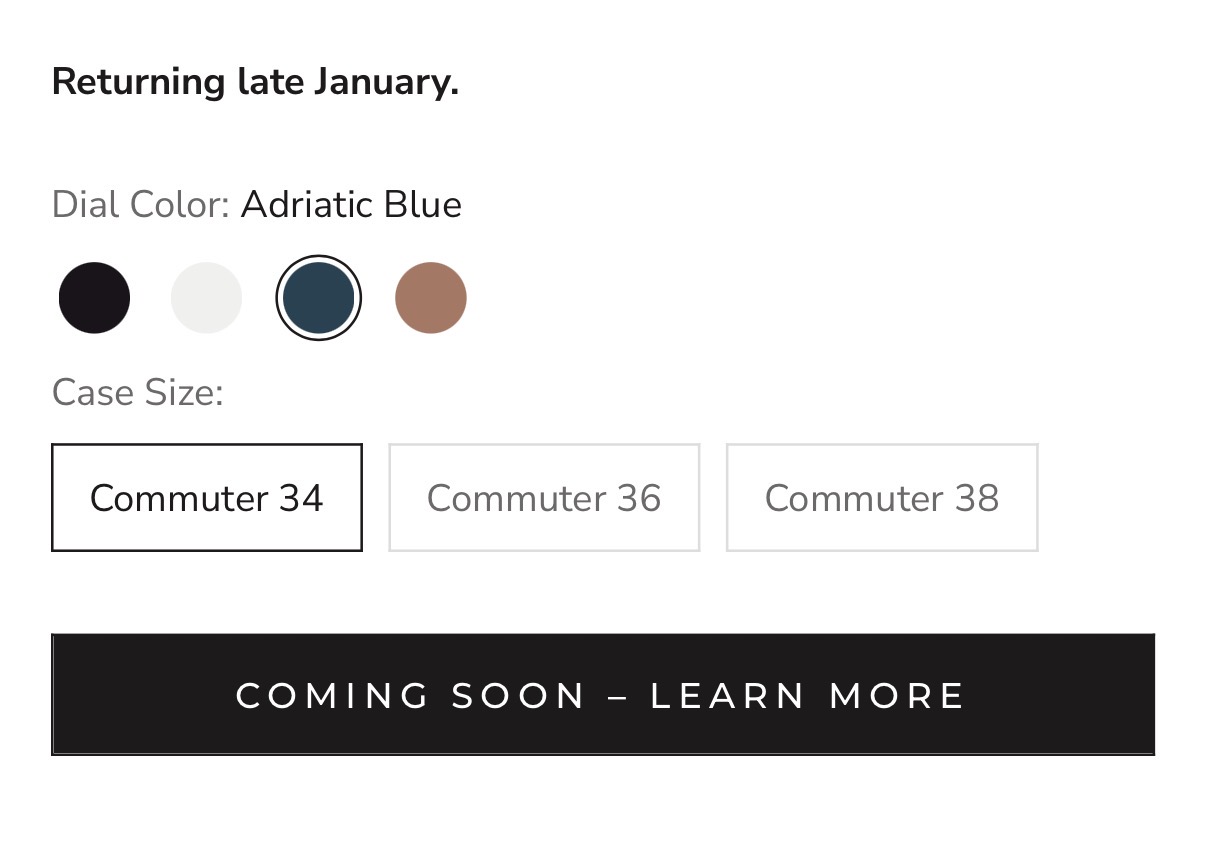The height and width of the screenshot is (857, 1206).
Task: Select the black dial color swatch
Action: point(94,297)
